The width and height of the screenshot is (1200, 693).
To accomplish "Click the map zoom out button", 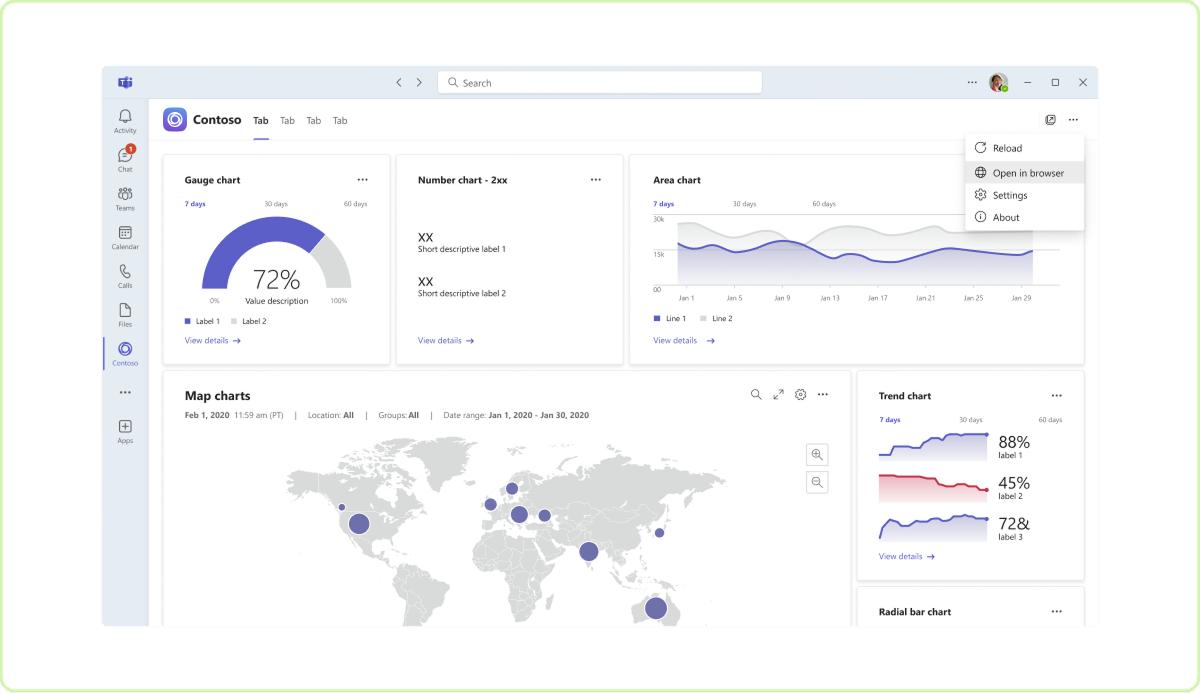I will (817, 482).
